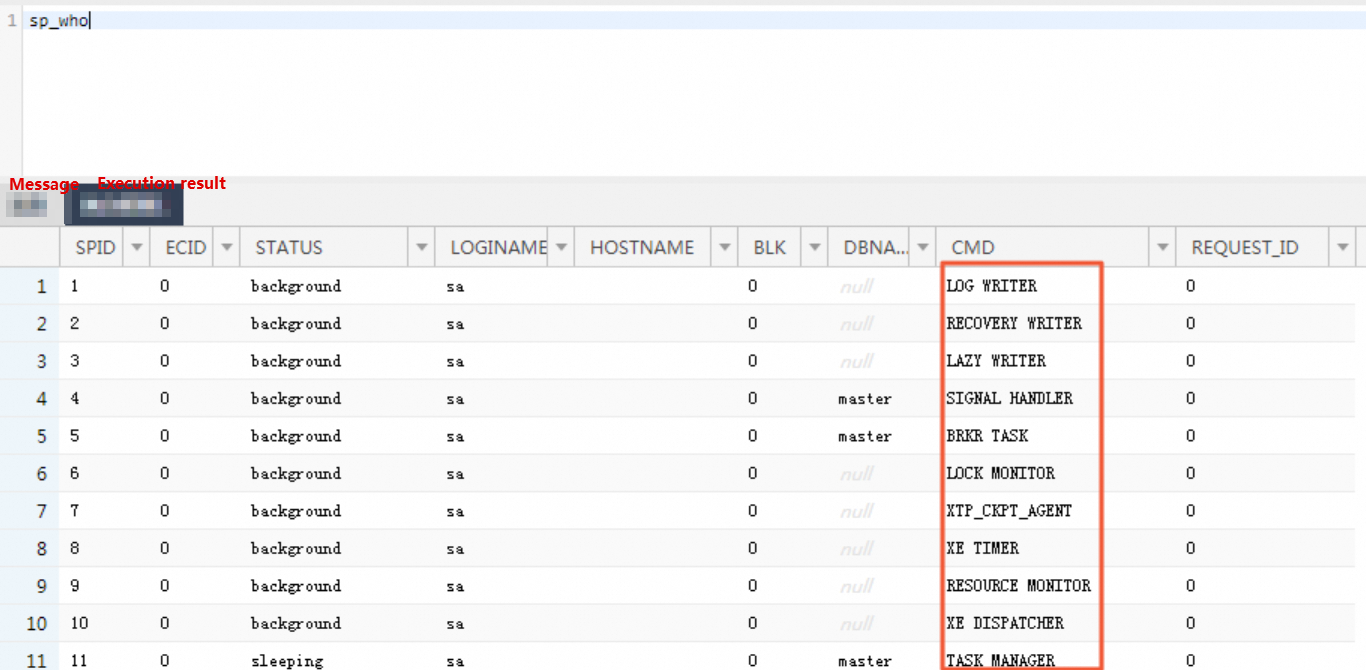Click the ECID column header

[185, 247]
